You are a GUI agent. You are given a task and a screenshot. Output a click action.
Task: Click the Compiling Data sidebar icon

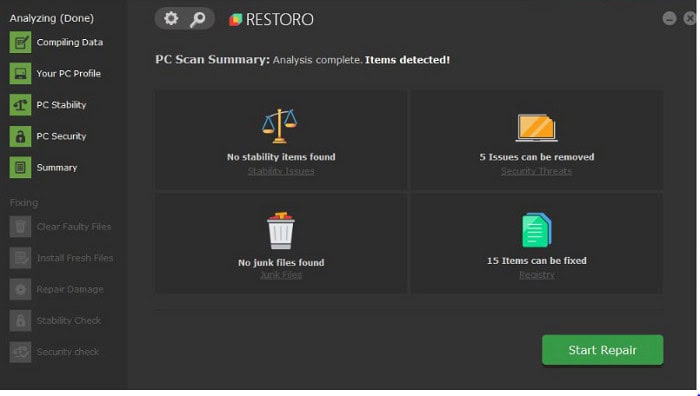(x=21, y=42)
